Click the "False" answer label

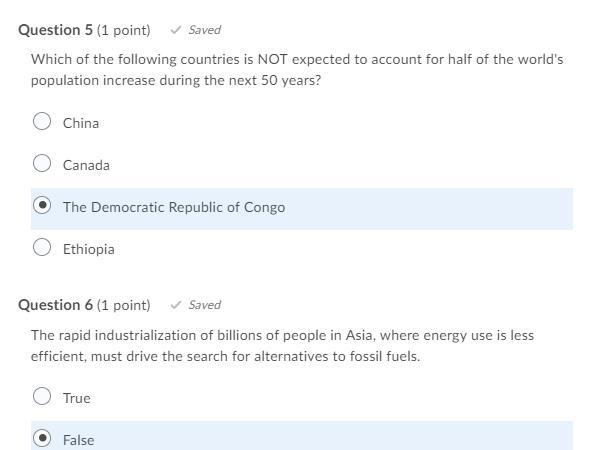tap(78, 440)
